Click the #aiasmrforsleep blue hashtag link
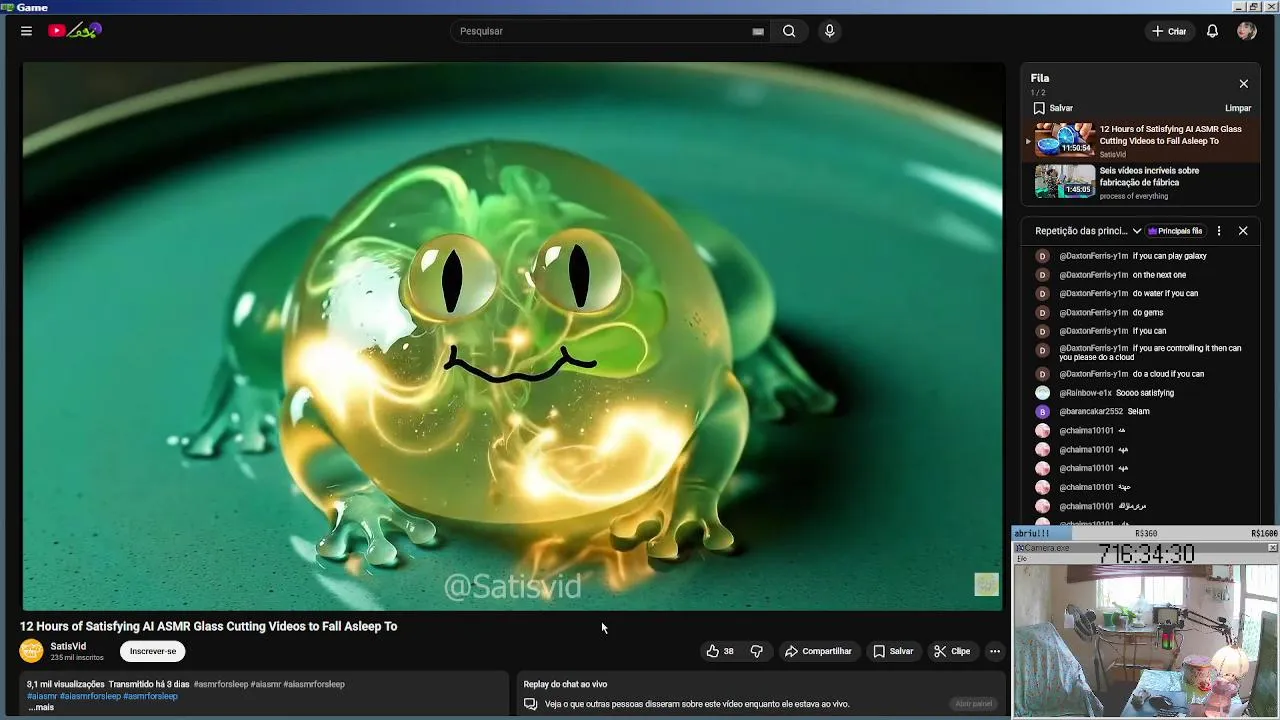 (90, 696)
